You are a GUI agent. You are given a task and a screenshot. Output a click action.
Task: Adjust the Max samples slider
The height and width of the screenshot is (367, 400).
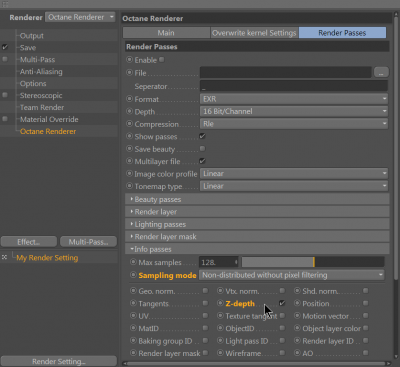pos(313,262)
